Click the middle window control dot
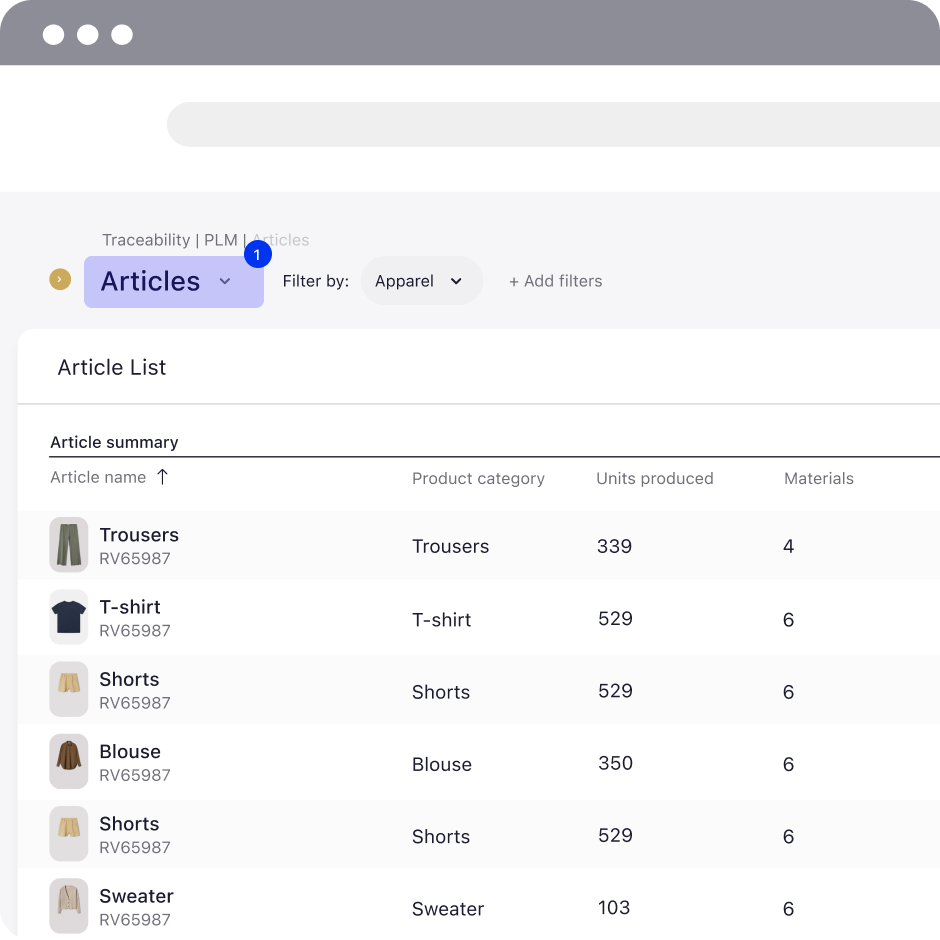The width and height of the screenshot is (940, 940). click(88, 35)
